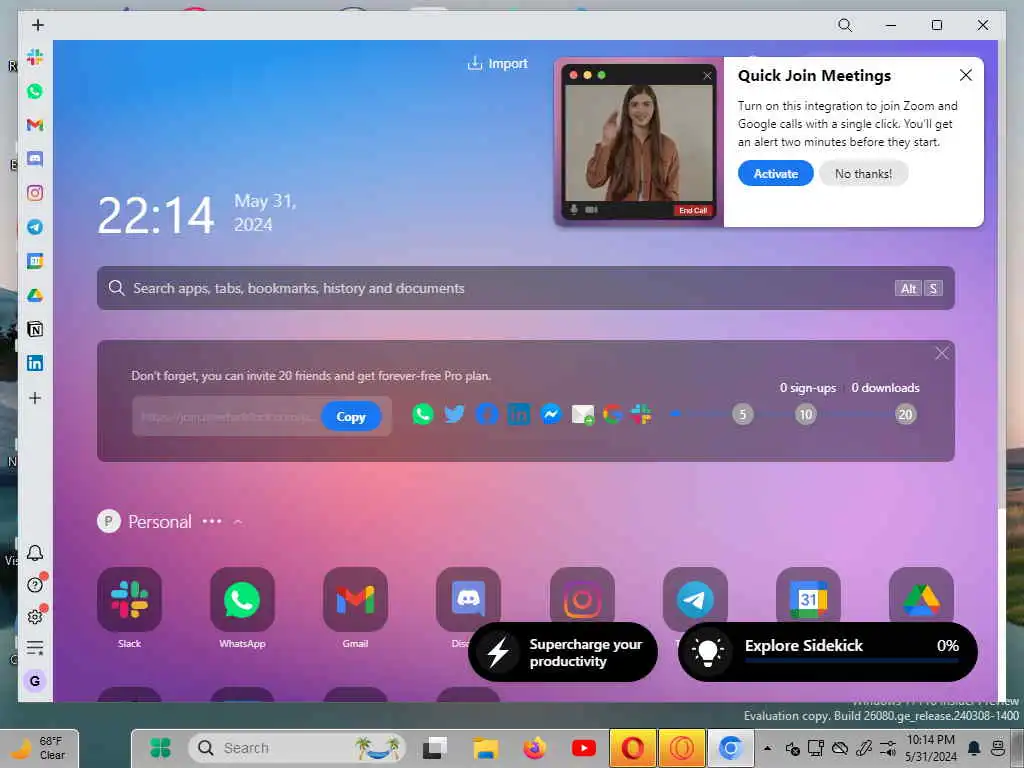Image resolution: width=1024 pixels, height=768 pixels.
Task: Launch the Slack app tile
Action: [129, 600]
